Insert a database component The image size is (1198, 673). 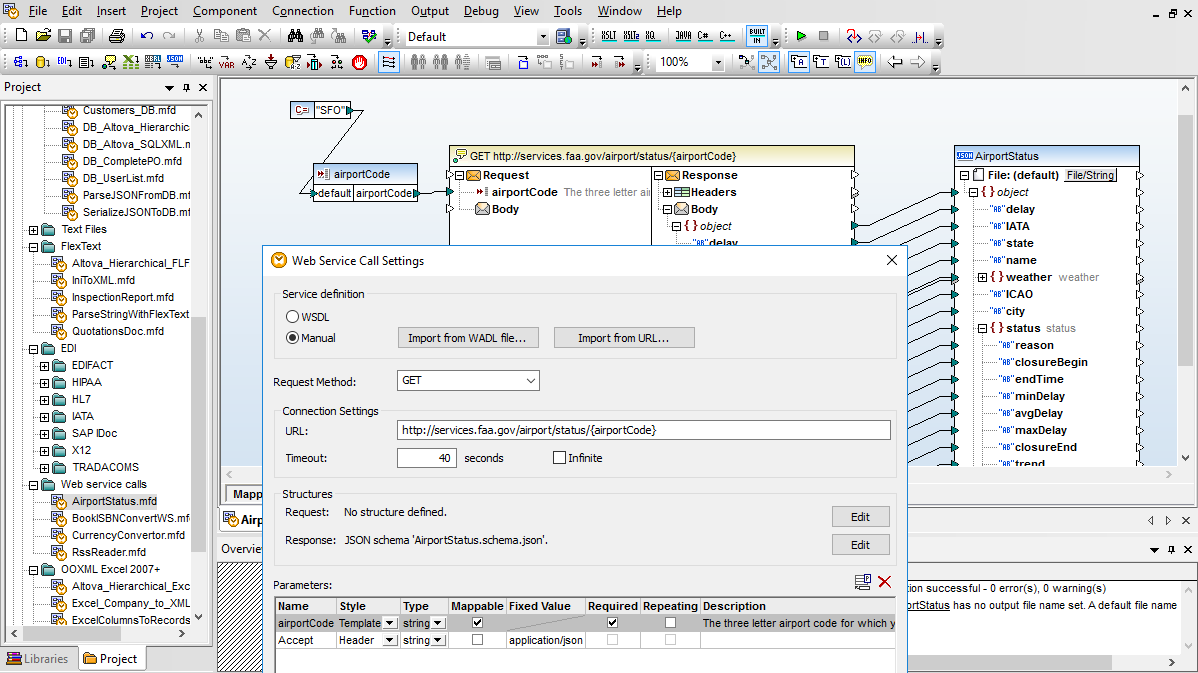[43, 63]
